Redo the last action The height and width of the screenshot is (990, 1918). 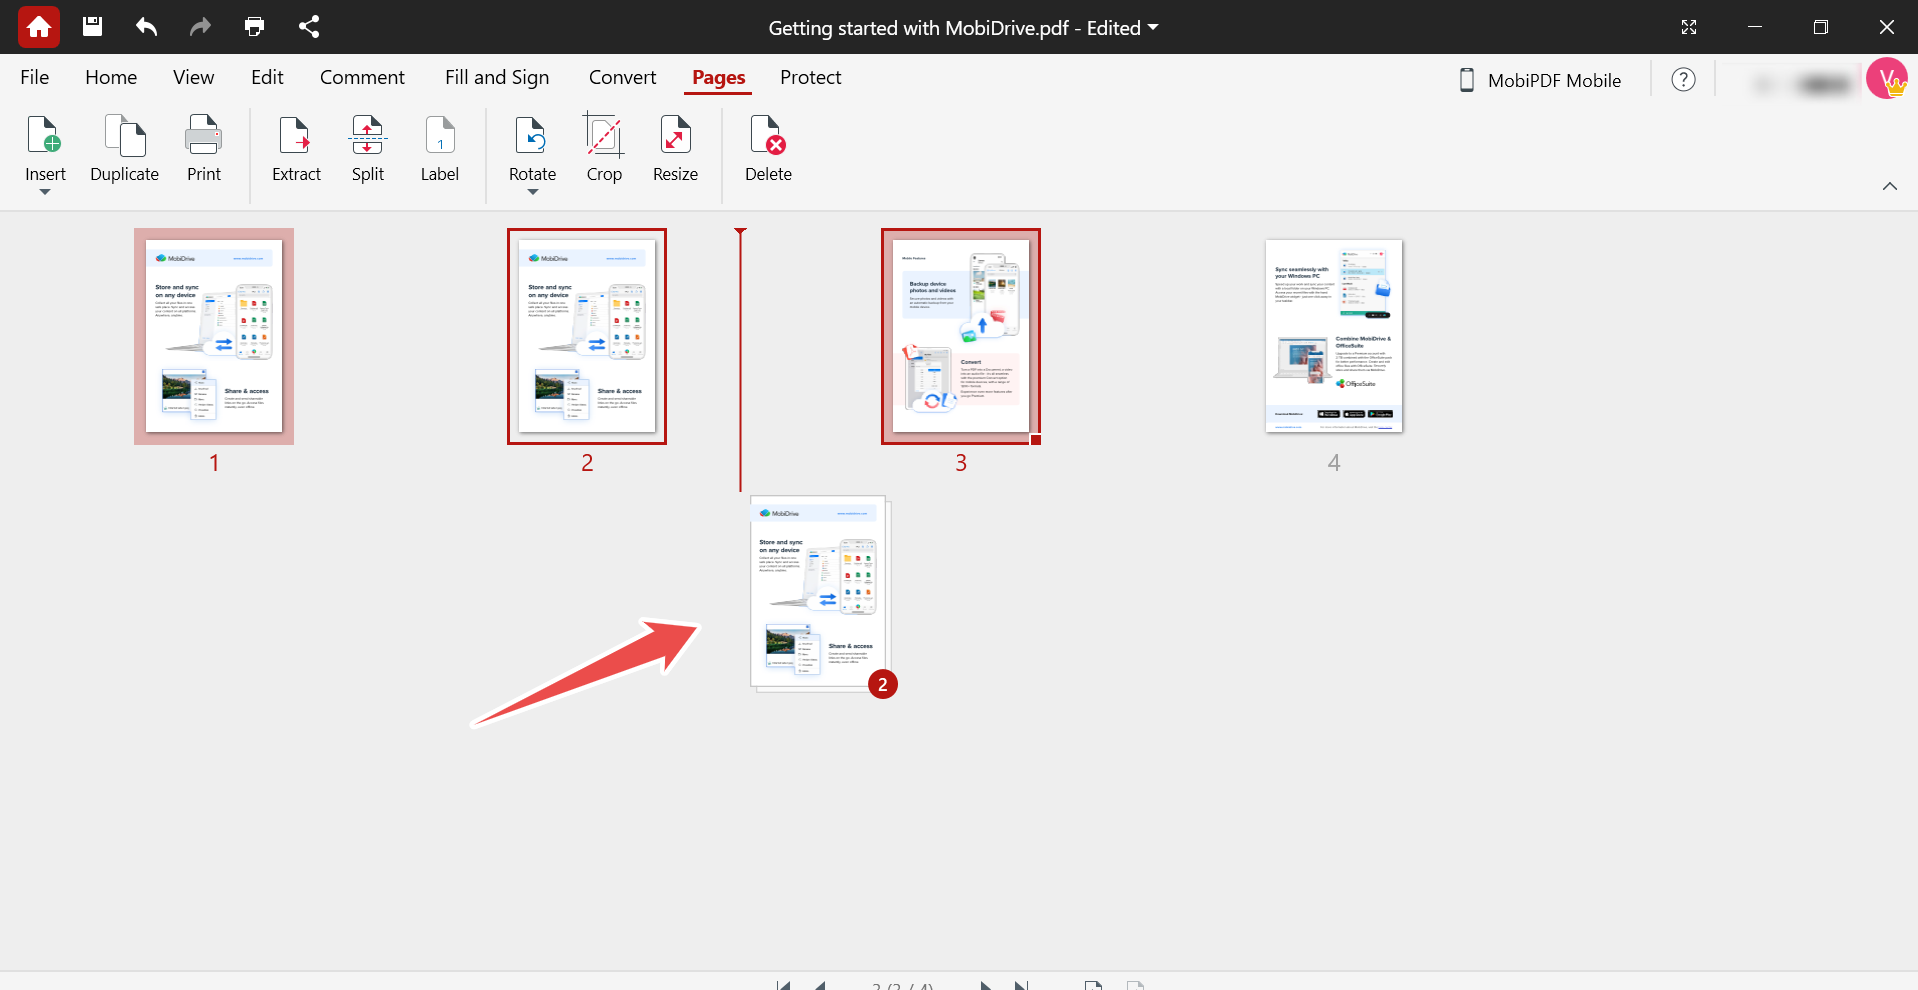[x=200, y=27]
